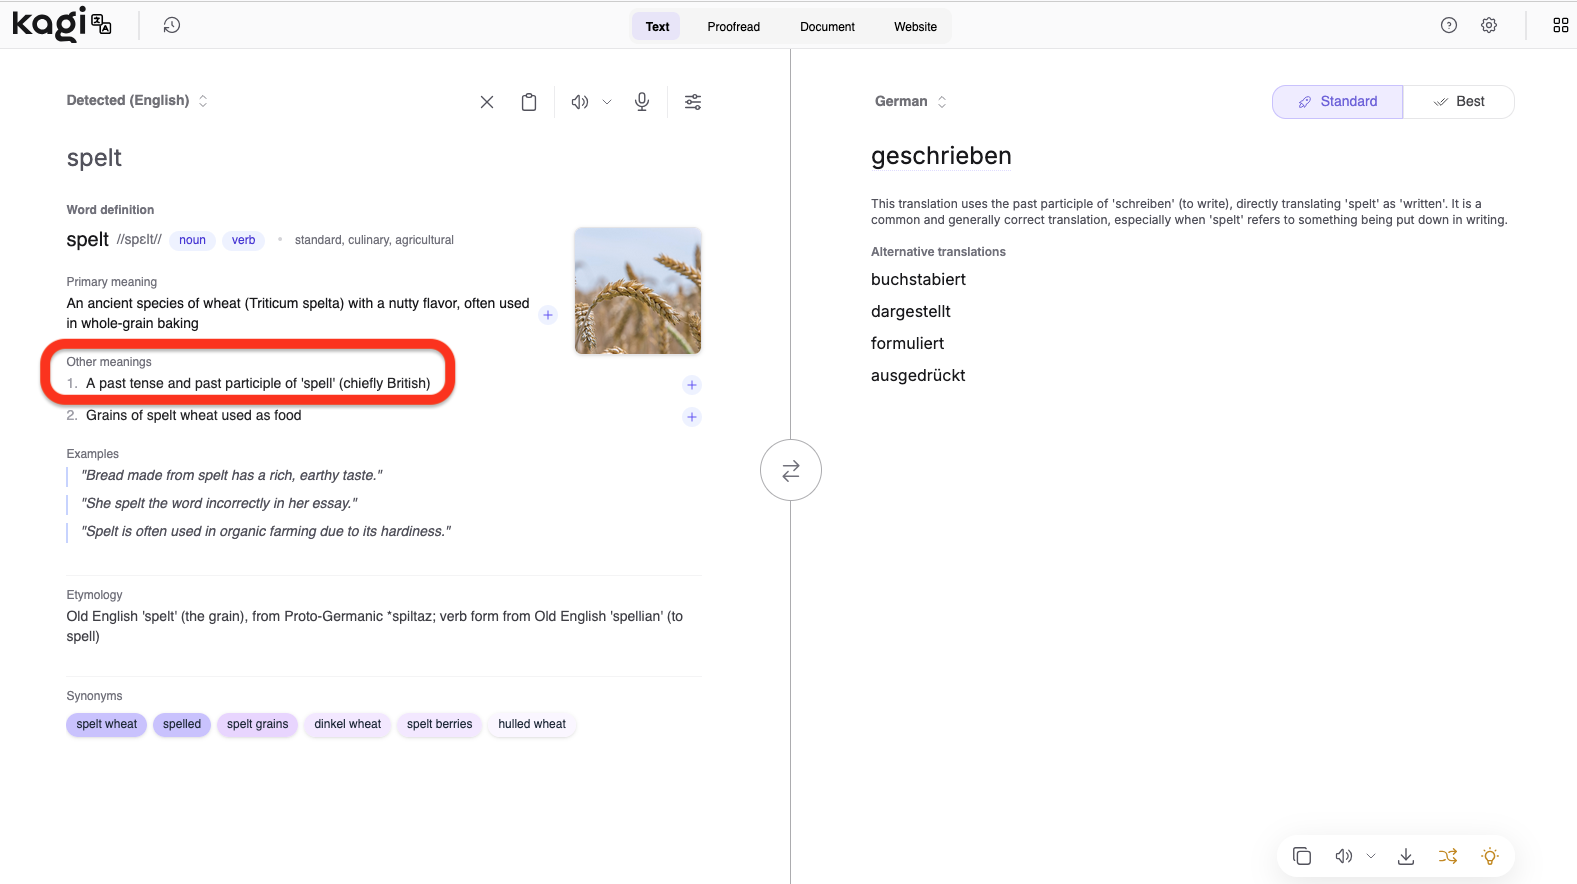Open the Document tab
This screenshot has width=1577, height=884.
tap(827, 27)
